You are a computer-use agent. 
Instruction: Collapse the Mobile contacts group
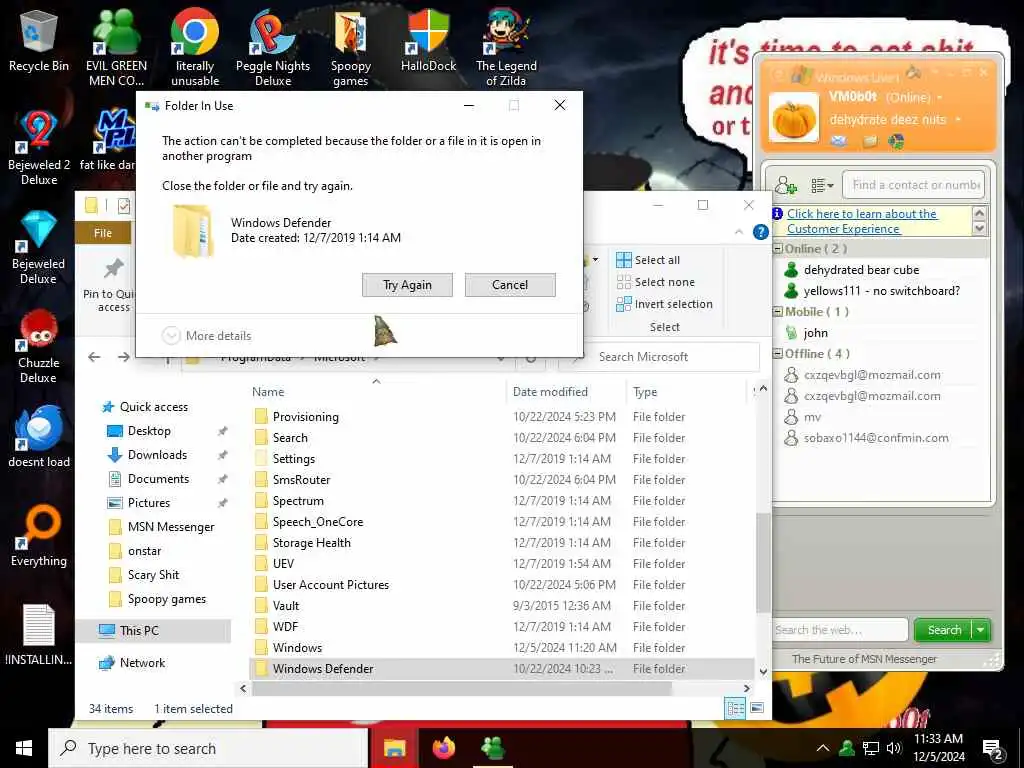pos(778,312)
